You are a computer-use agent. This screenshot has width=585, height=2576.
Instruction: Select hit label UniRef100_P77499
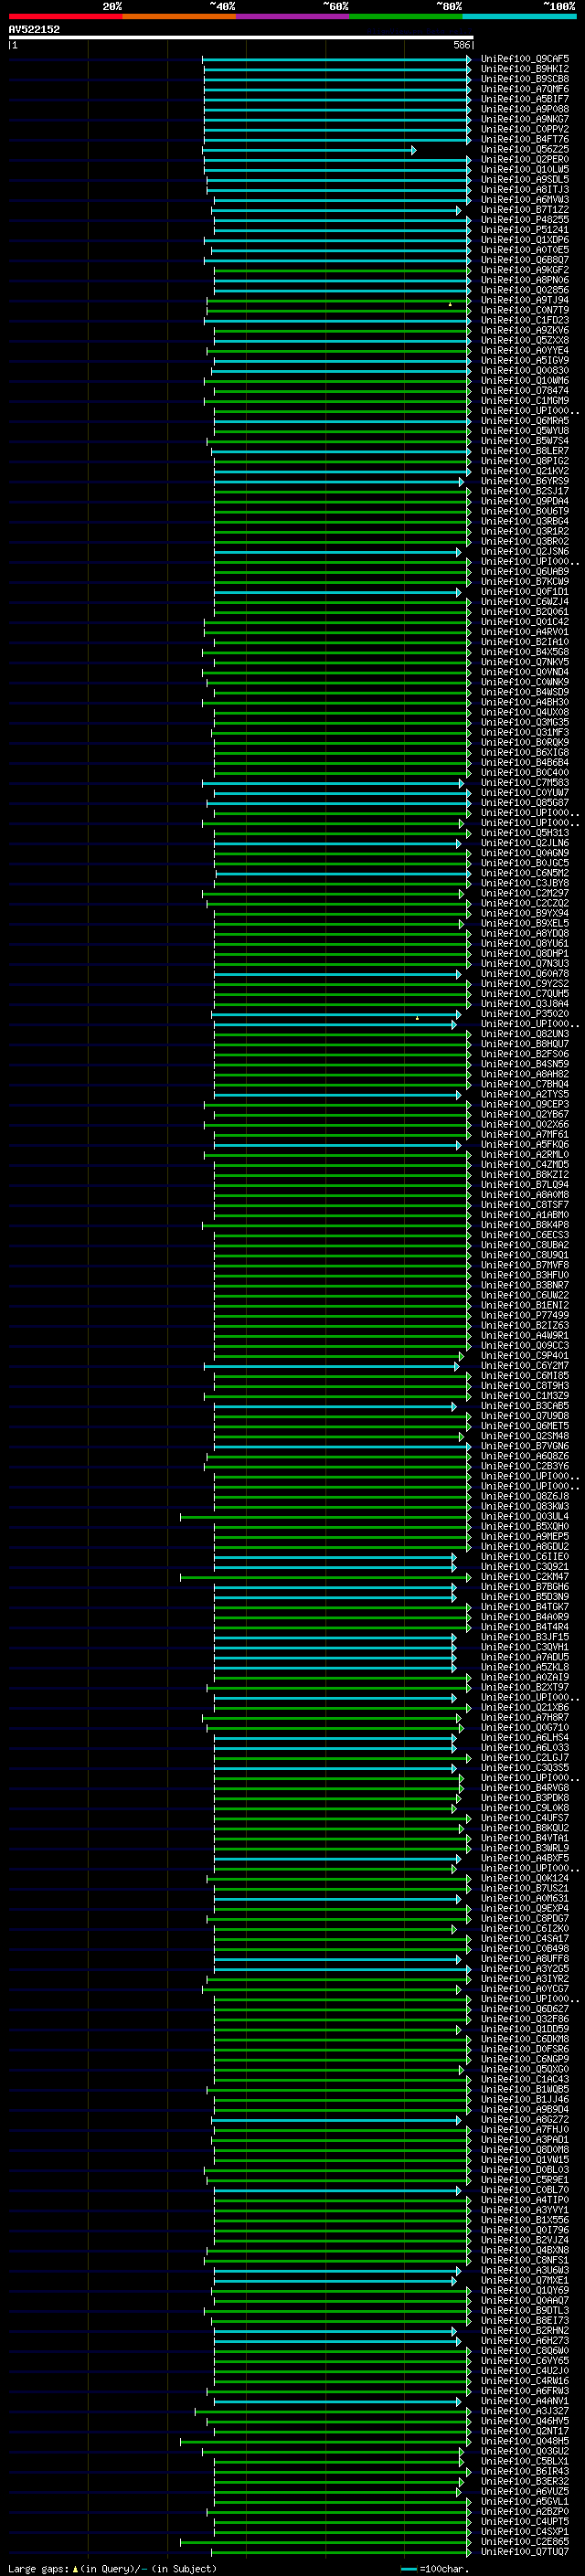[x=525, y=1316]
